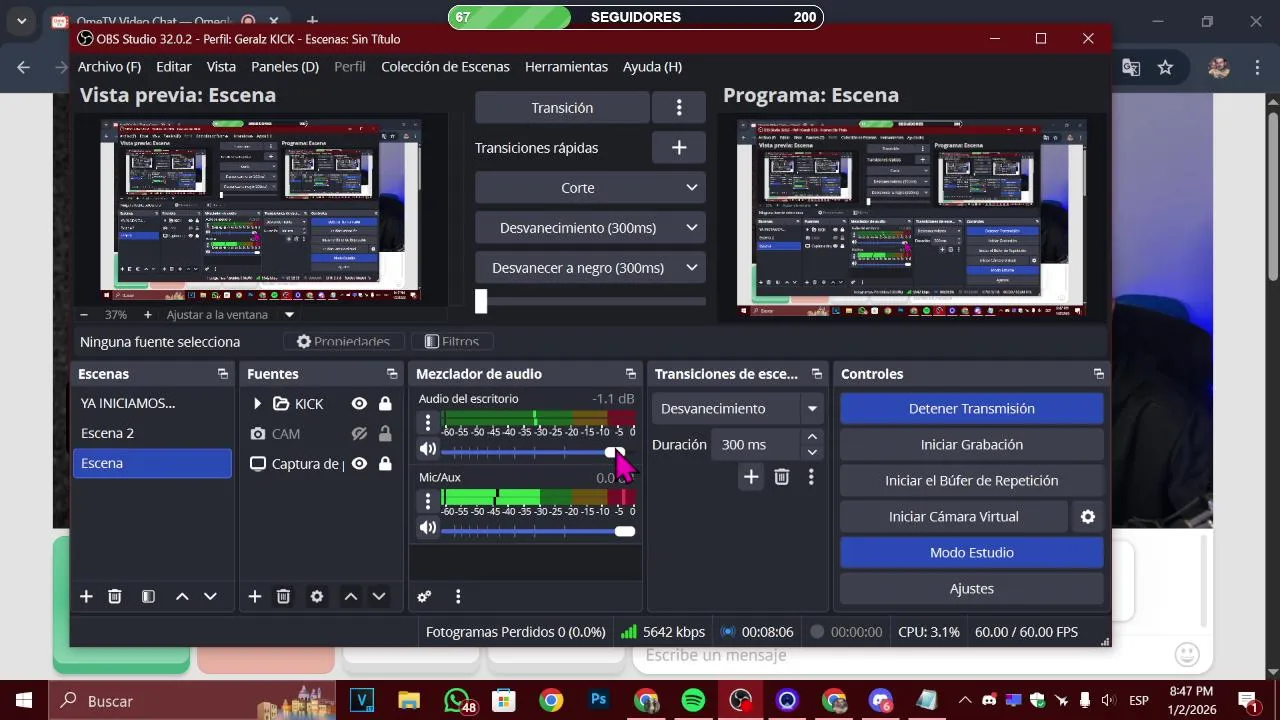Image resolution: width=1280 pixels, height=720 pixels.
Task: Unlock the KICK source padlock
Action: pos(385,403)
